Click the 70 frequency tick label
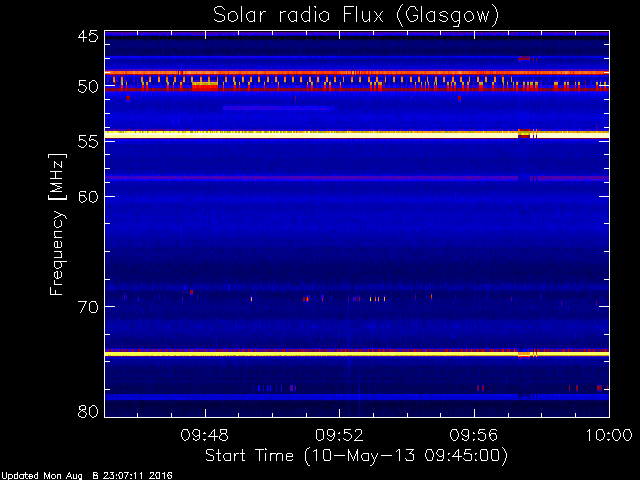640x480 pixels. (88, 307)
